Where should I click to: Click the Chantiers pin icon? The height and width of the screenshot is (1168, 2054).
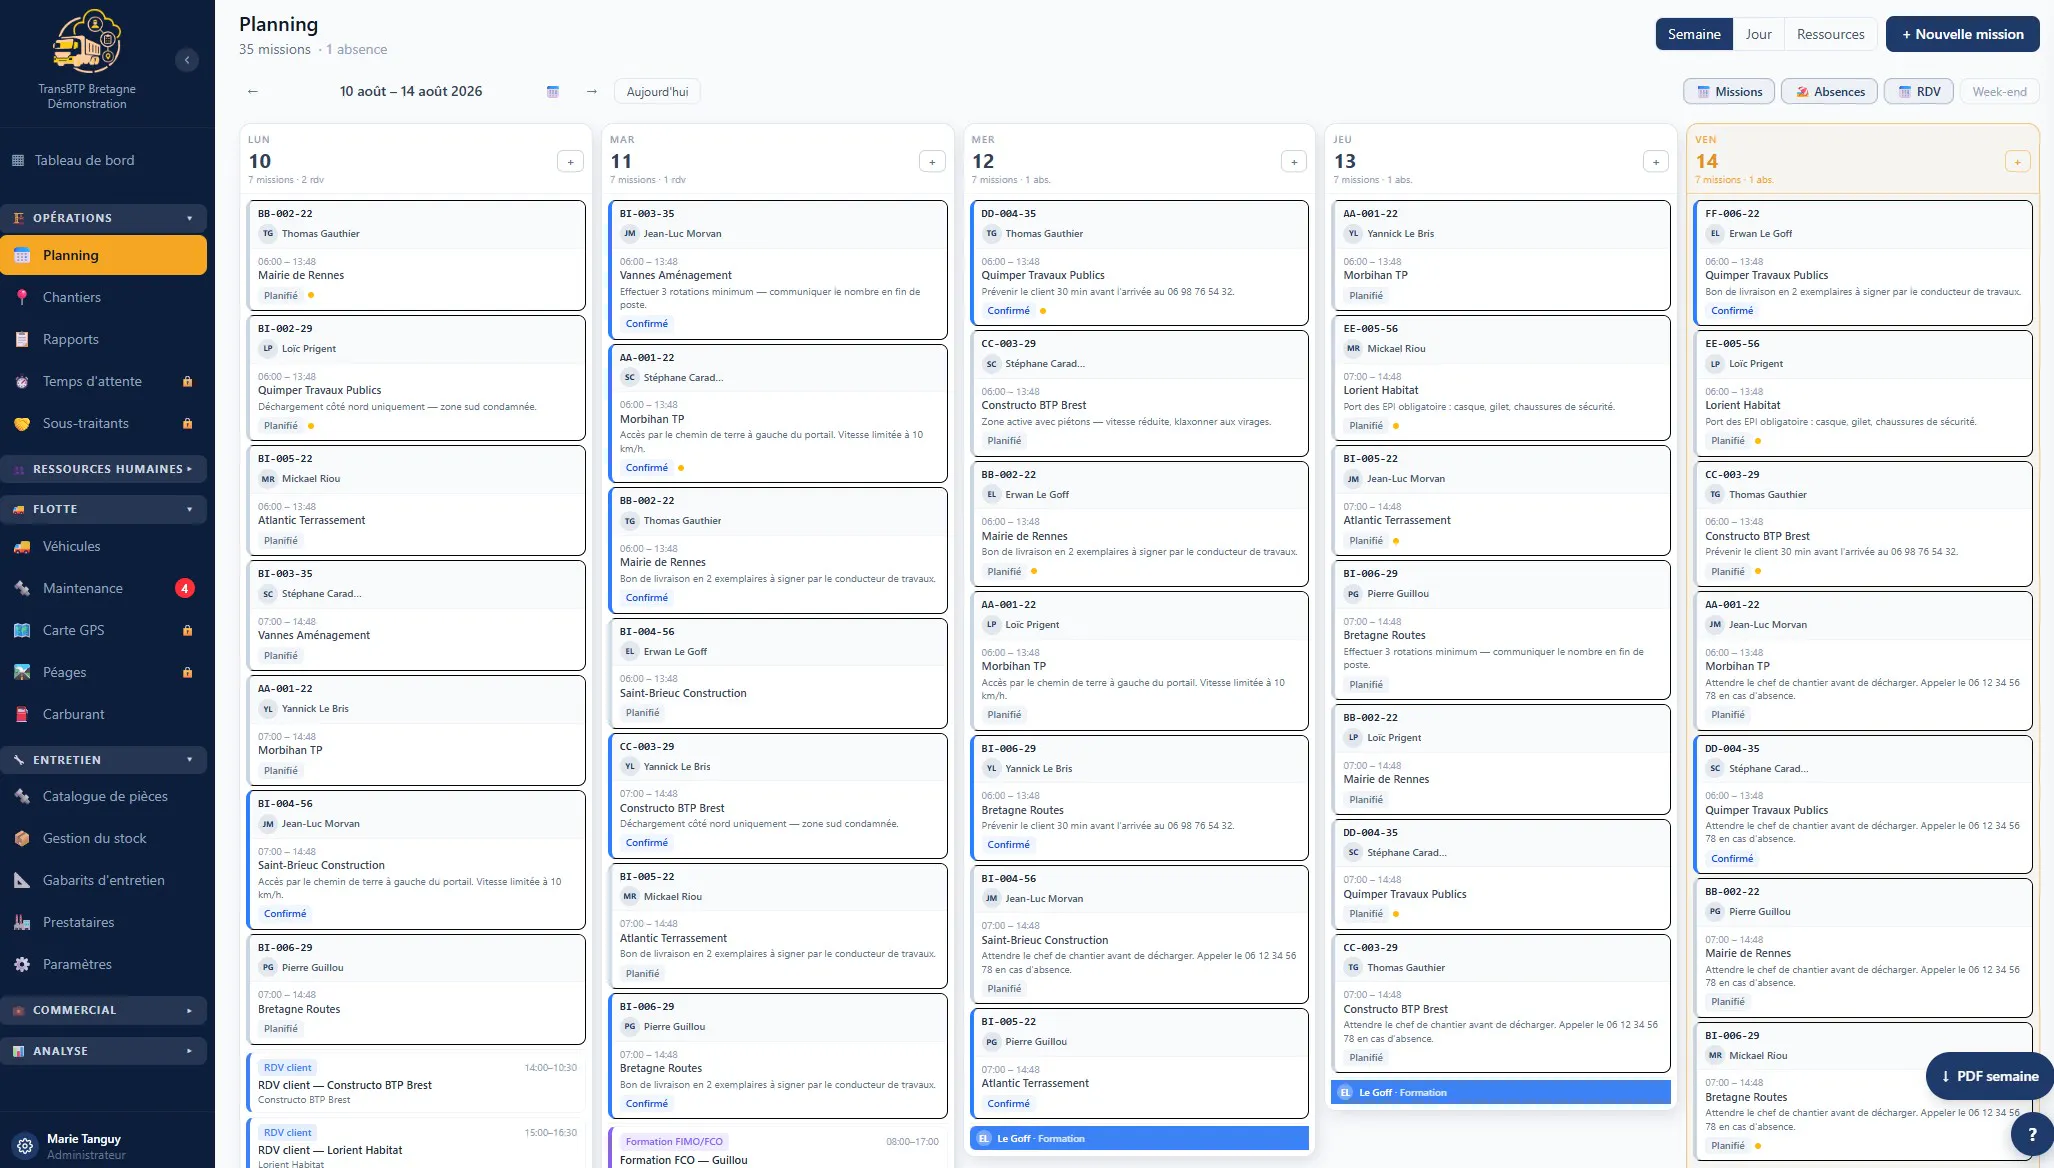coord(22,297)
